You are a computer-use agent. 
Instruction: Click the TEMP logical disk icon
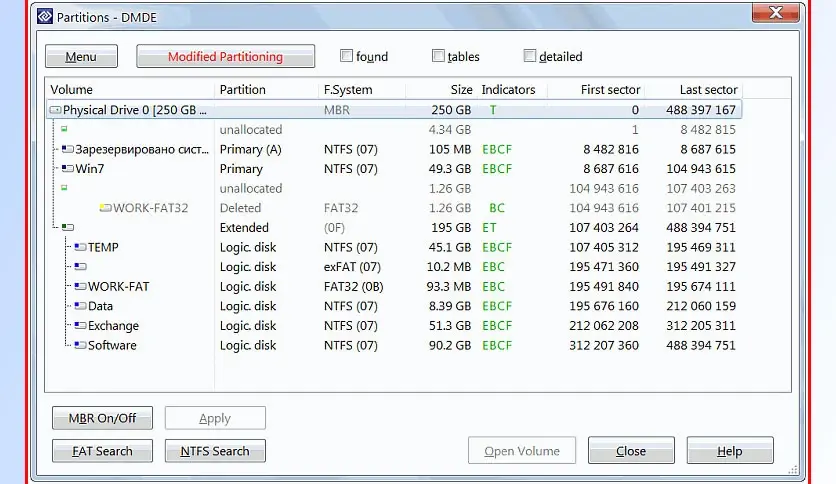point(80,247)
